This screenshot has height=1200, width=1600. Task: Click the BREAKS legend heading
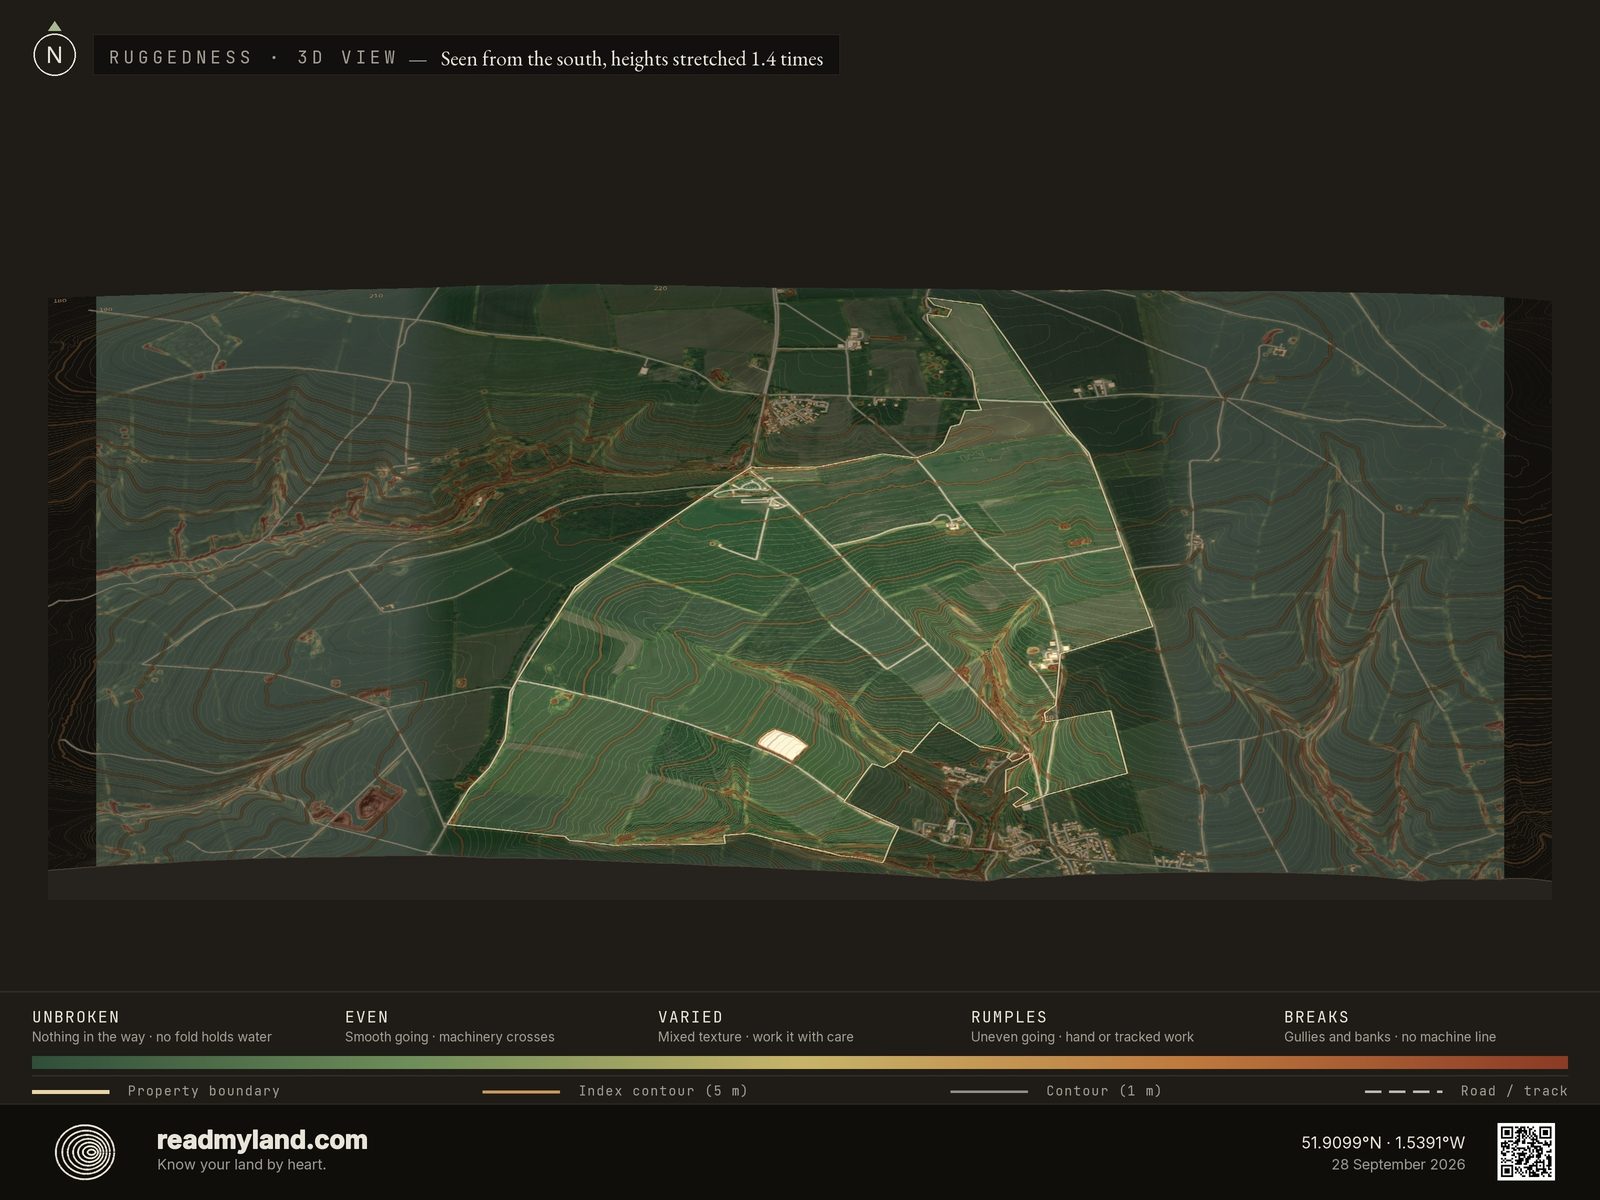tap(1316, 1017)
